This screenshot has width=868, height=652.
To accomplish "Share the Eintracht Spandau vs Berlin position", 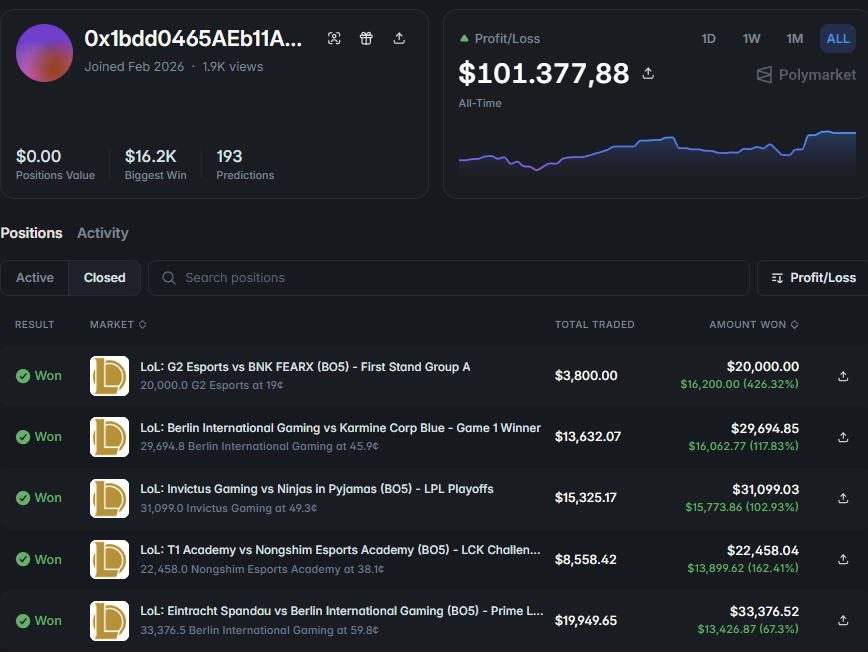I will pyautogui.click(x=843, y=620).
